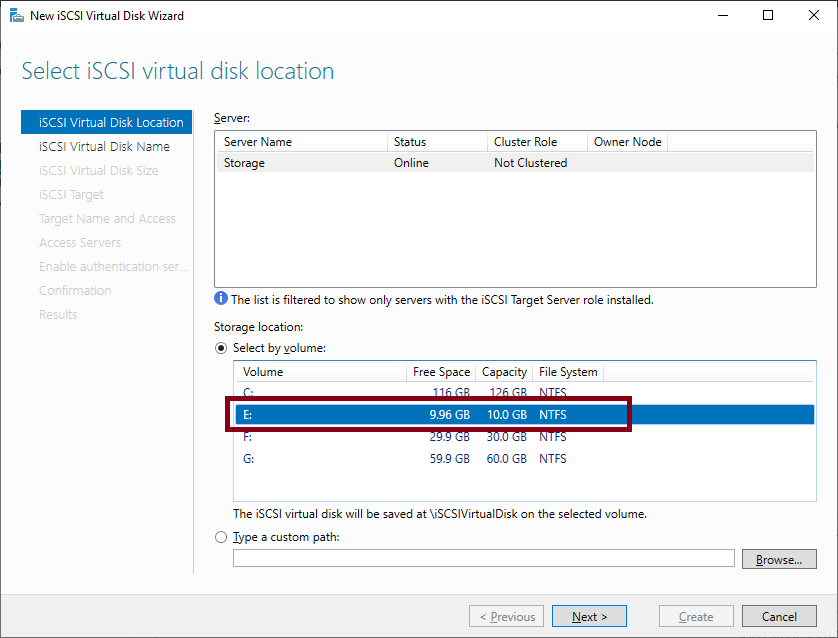Select volume E: row
Image resolution: width=838 pixels, height=638 pixels.
pyautogui.click(x=524, y=415)
